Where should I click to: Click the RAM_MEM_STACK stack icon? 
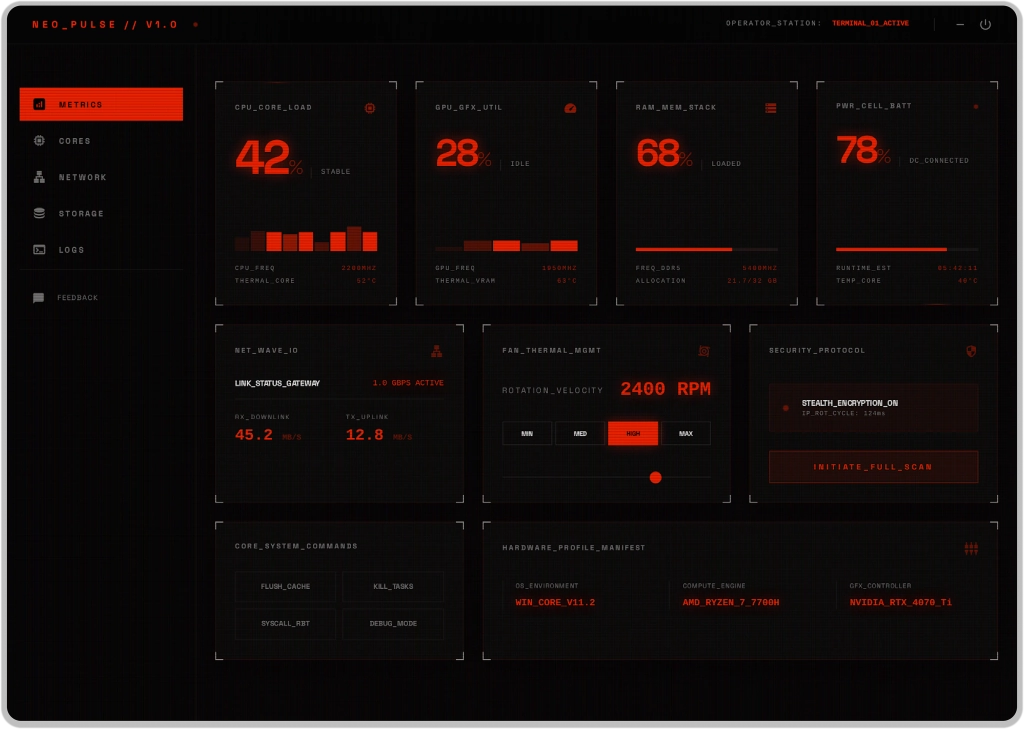pos(771,108)
